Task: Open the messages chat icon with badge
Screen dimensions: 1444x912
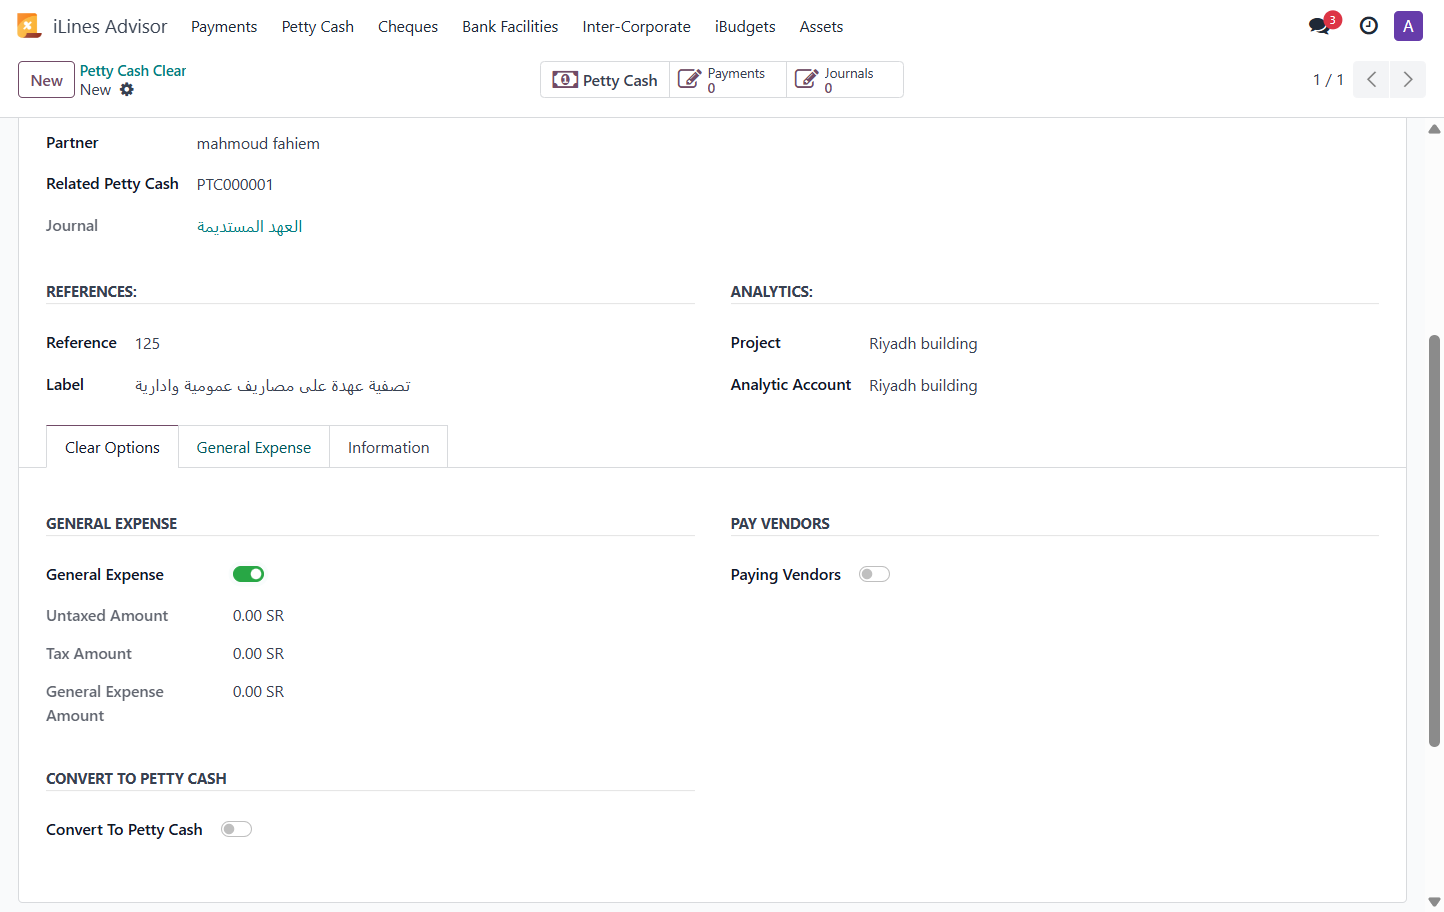Action: [x=1321, y=26]
